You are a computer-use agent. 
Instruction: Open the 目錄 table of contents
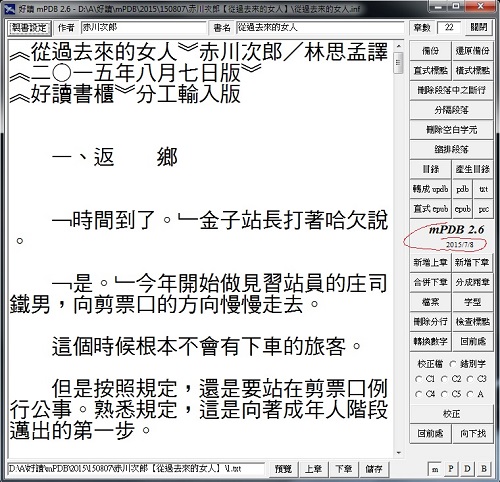point(430,169)
